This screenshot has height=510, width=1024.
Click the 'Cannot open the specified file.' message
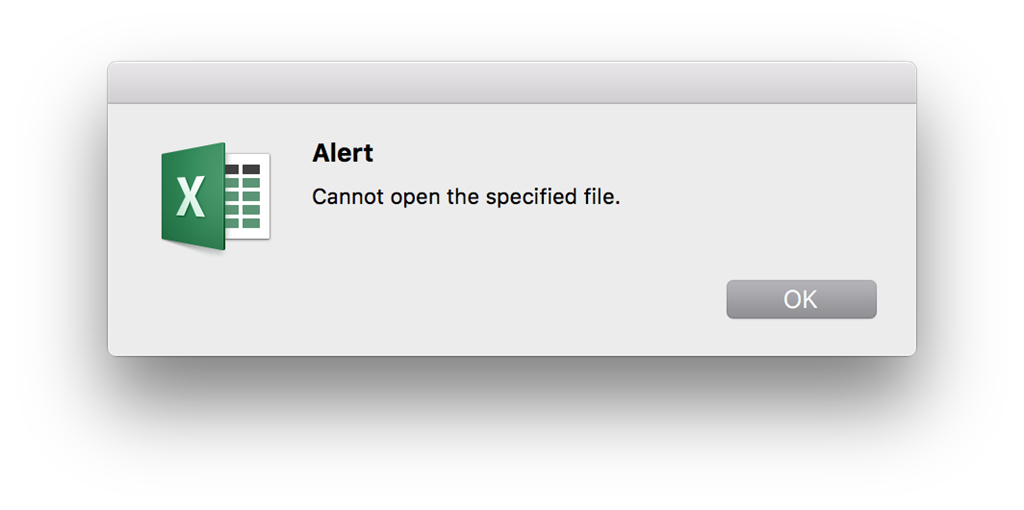point(466,197)
